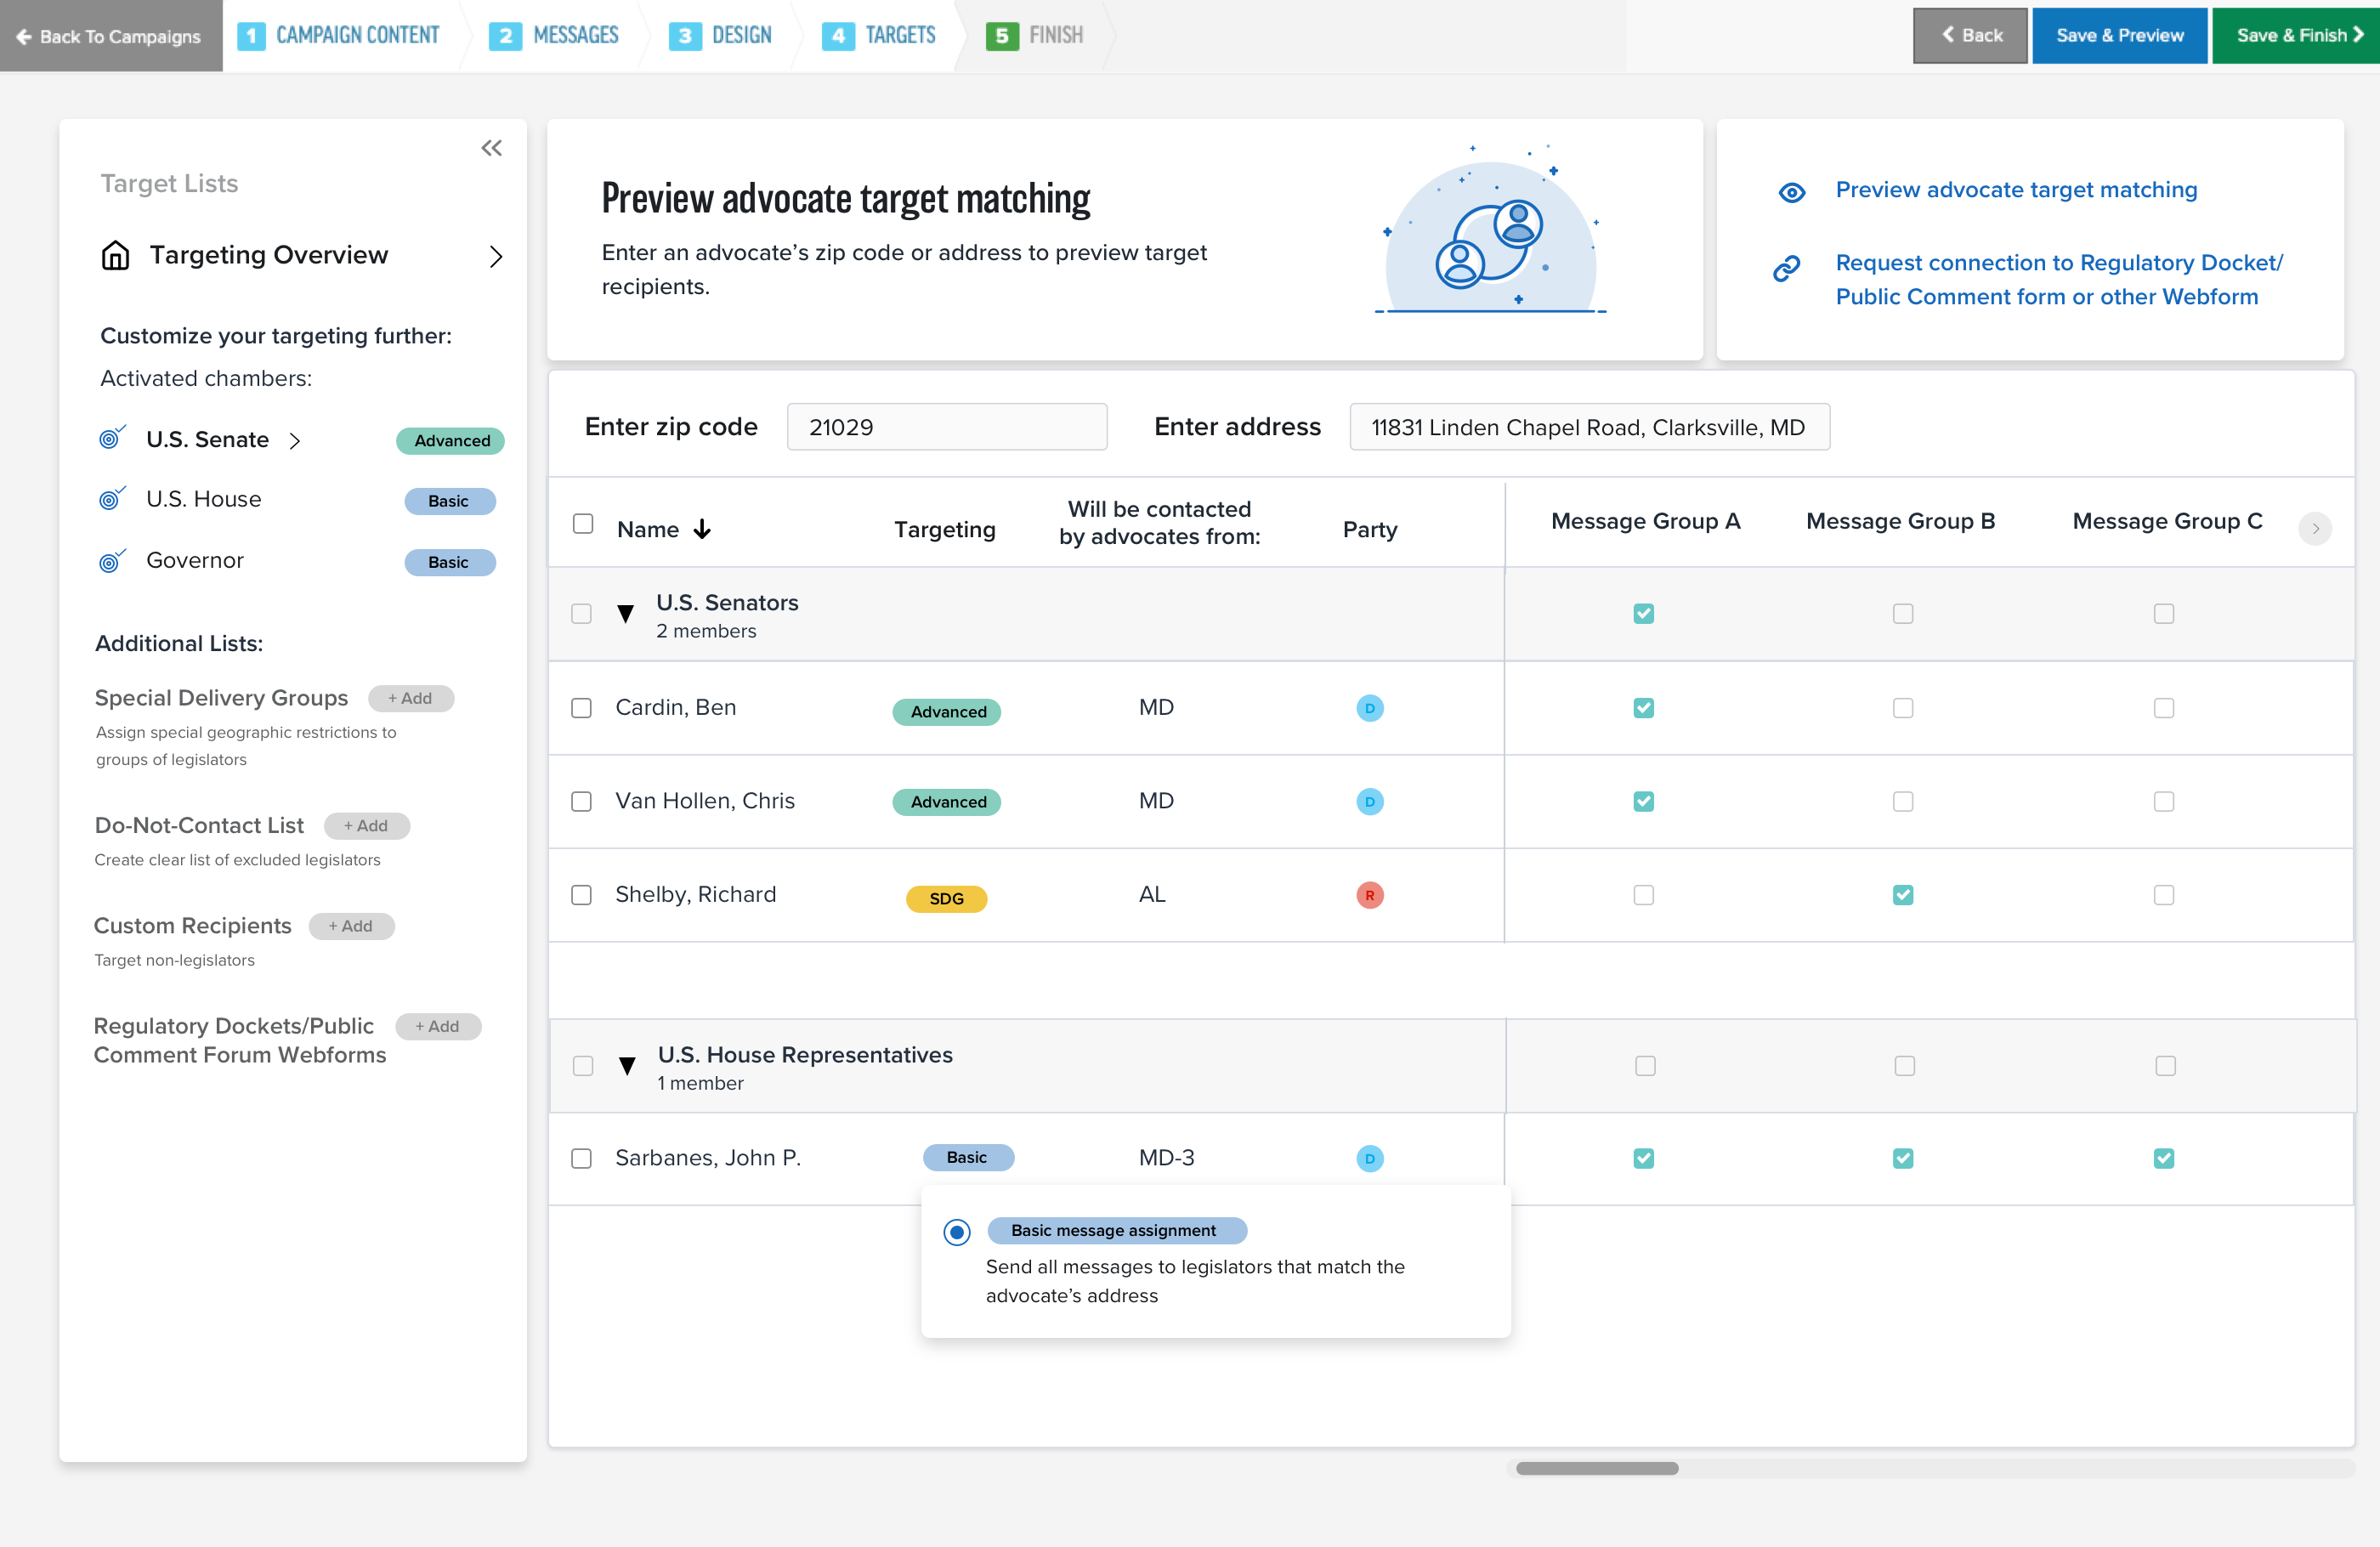The width and height of the screenshot is (2380, 1547).
Task: Click the Targeting Overview home icon
Action: (116, 255)
